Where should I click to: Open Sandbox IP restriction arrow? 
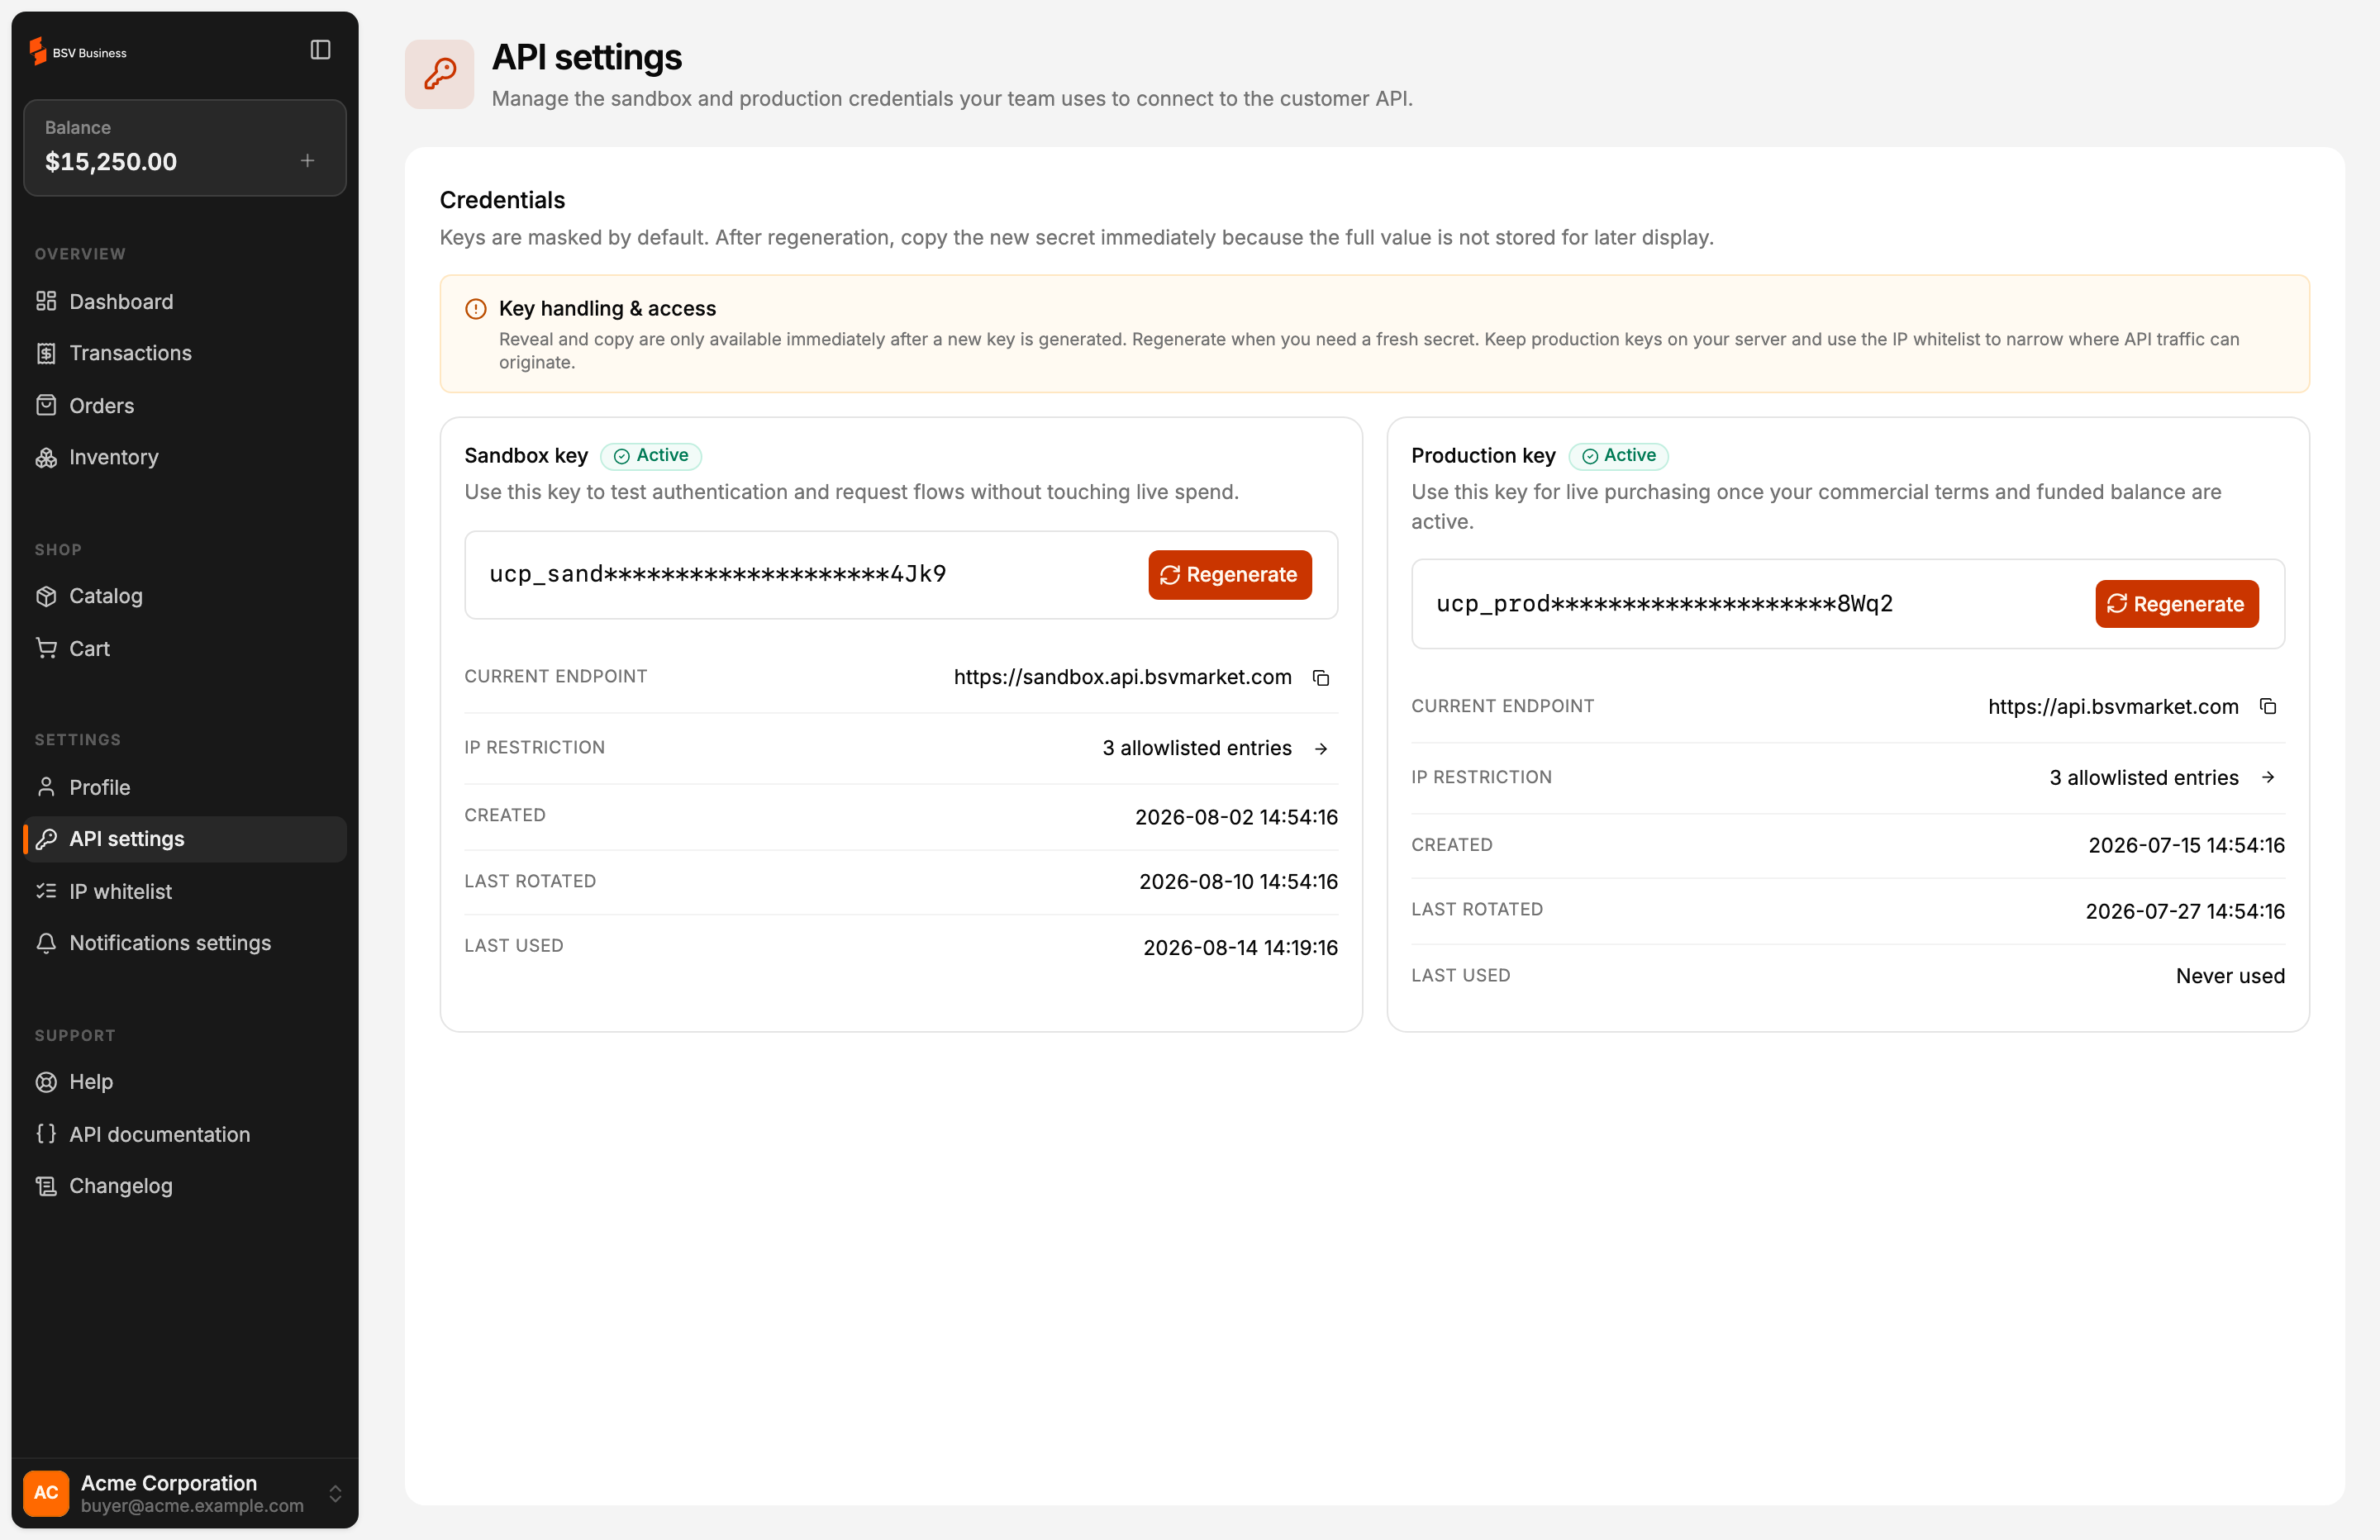click(1321, 749)
